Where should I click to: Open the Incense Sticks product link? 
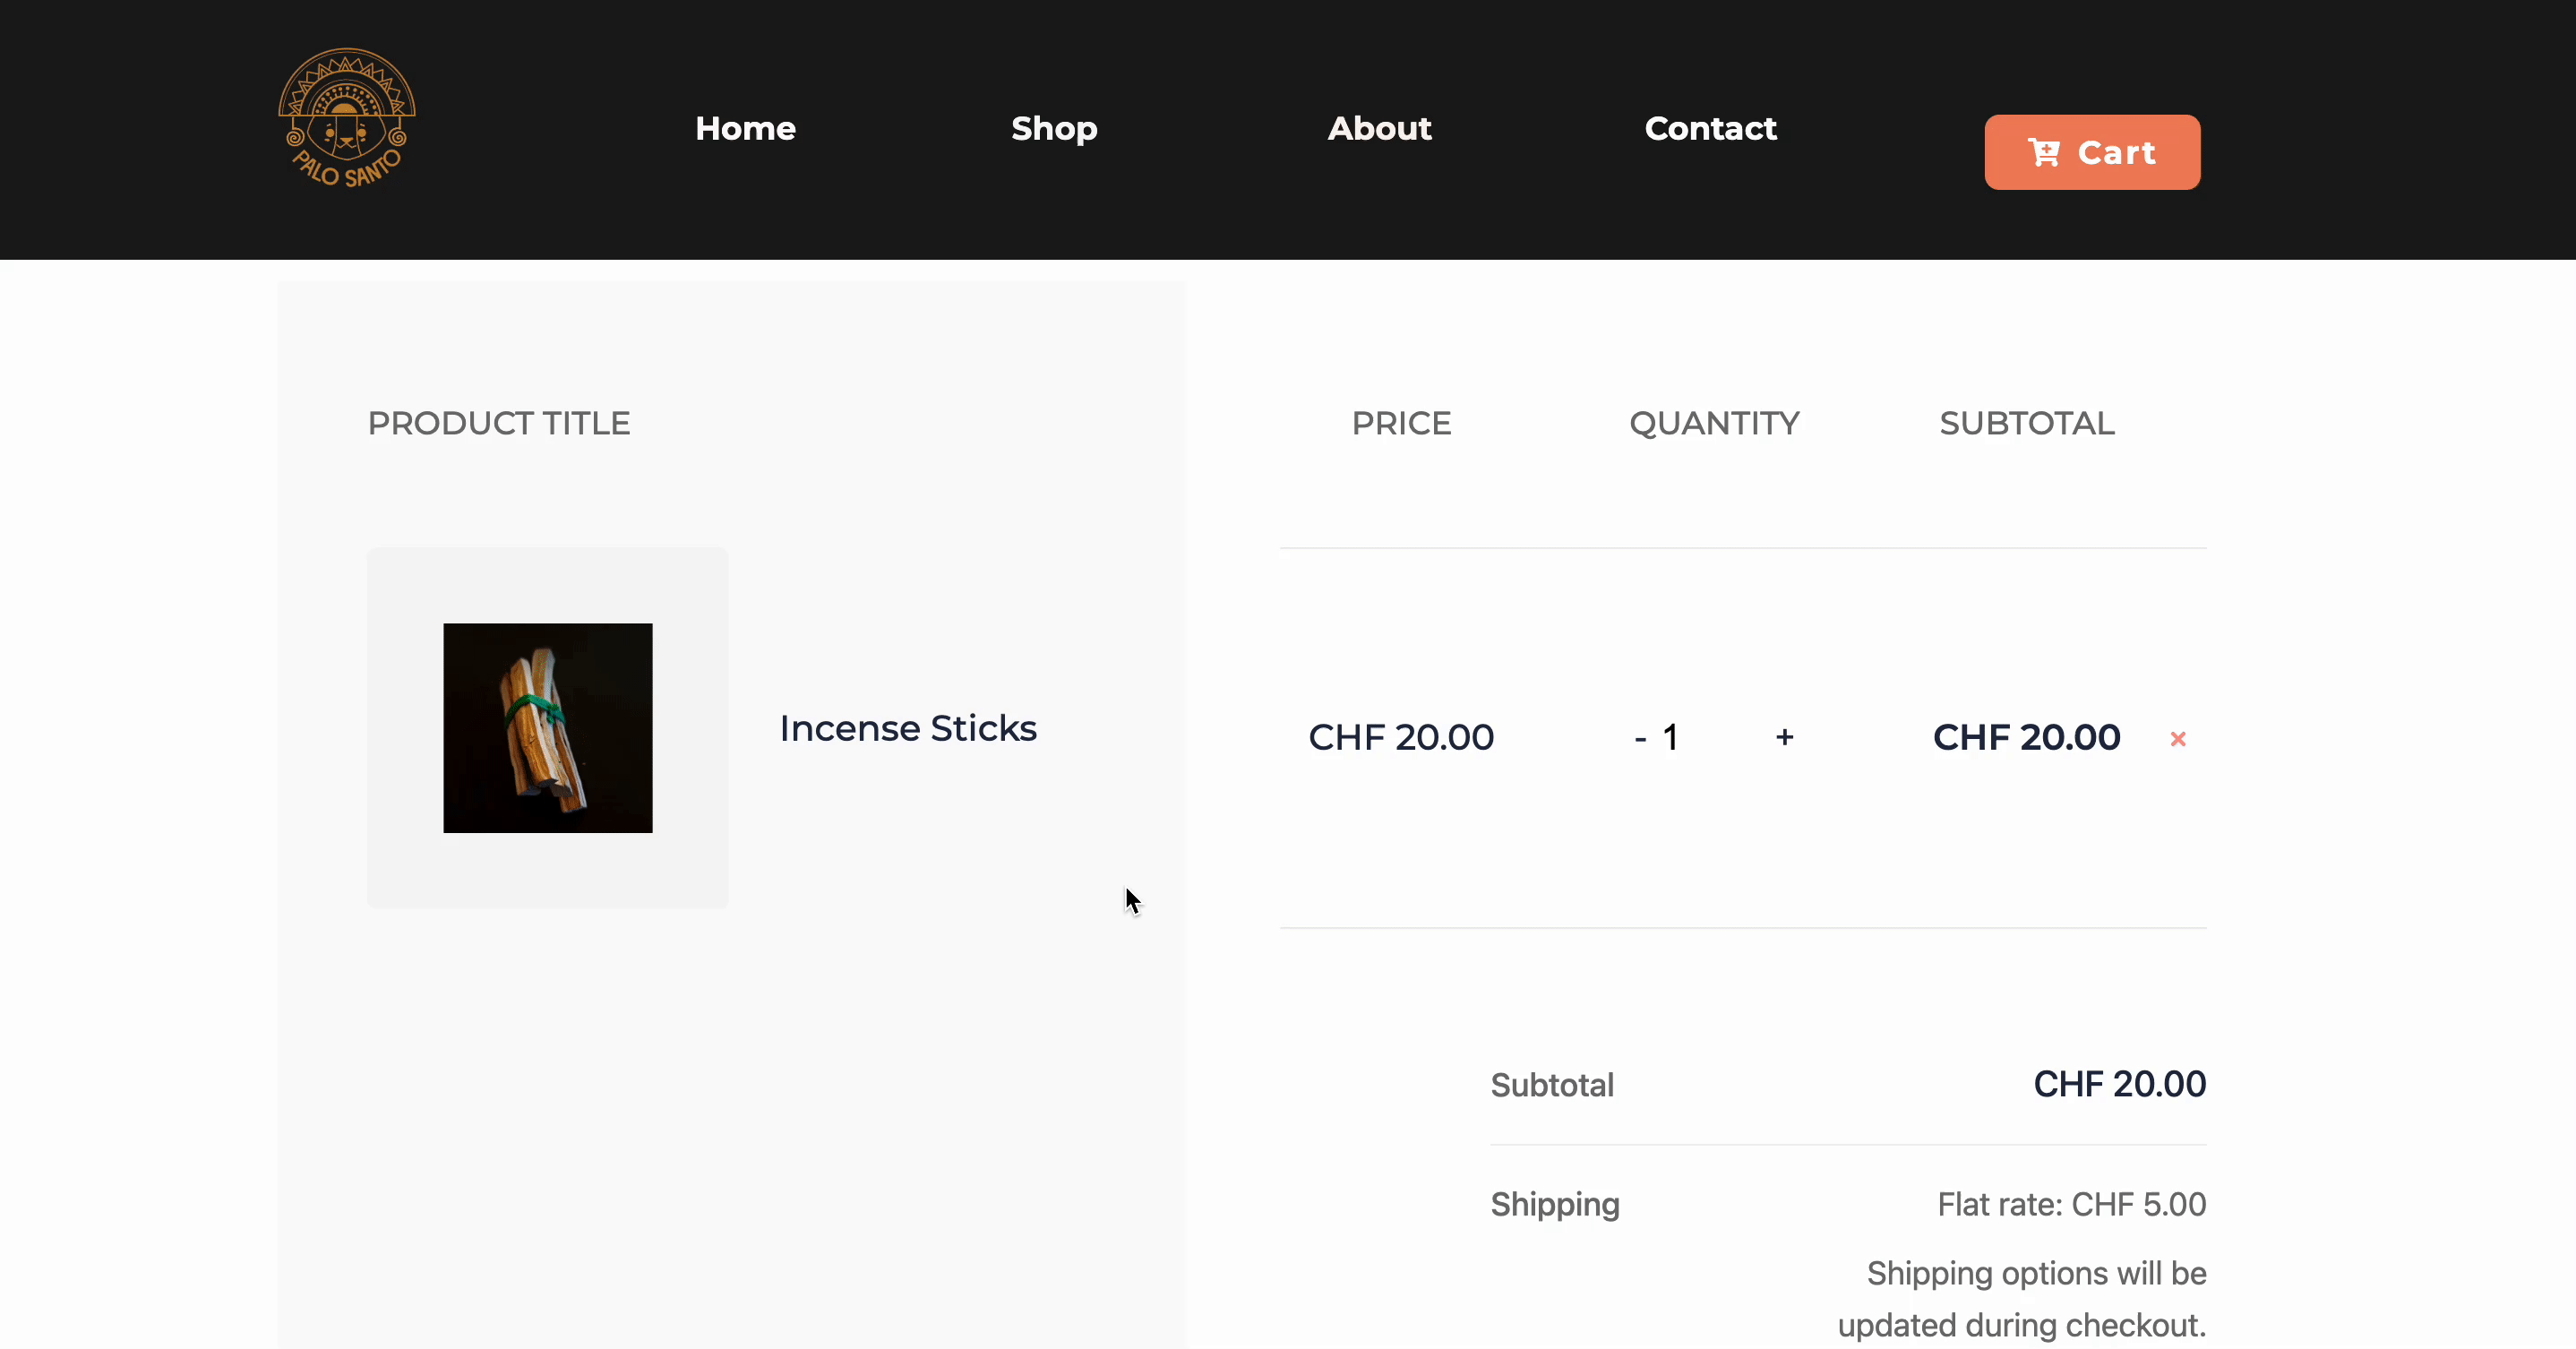(x=907, y=728)
